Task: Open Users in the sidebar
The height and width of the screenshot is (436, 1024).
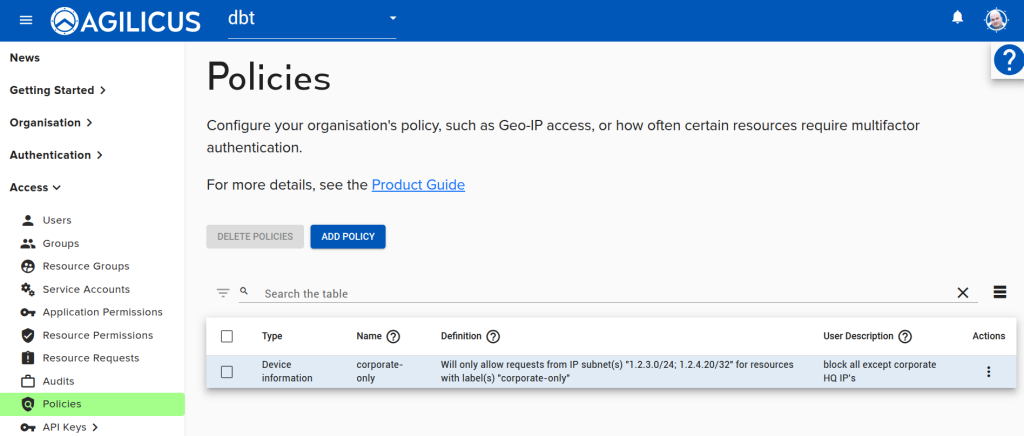Action: point(57,220)
